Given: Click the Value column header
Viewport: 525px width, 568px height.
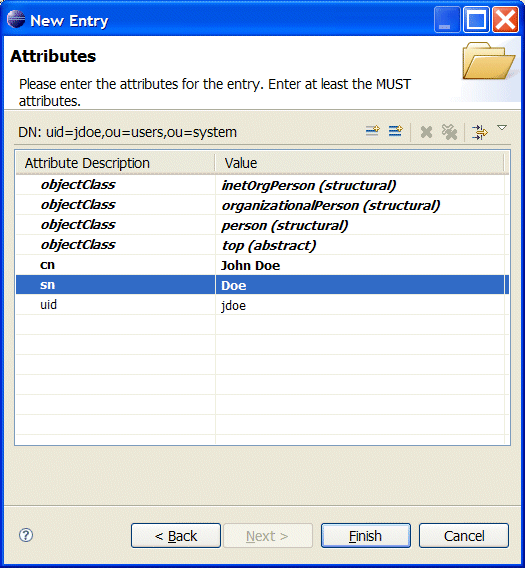Looking at the screenshot, I should coord(359,163).
